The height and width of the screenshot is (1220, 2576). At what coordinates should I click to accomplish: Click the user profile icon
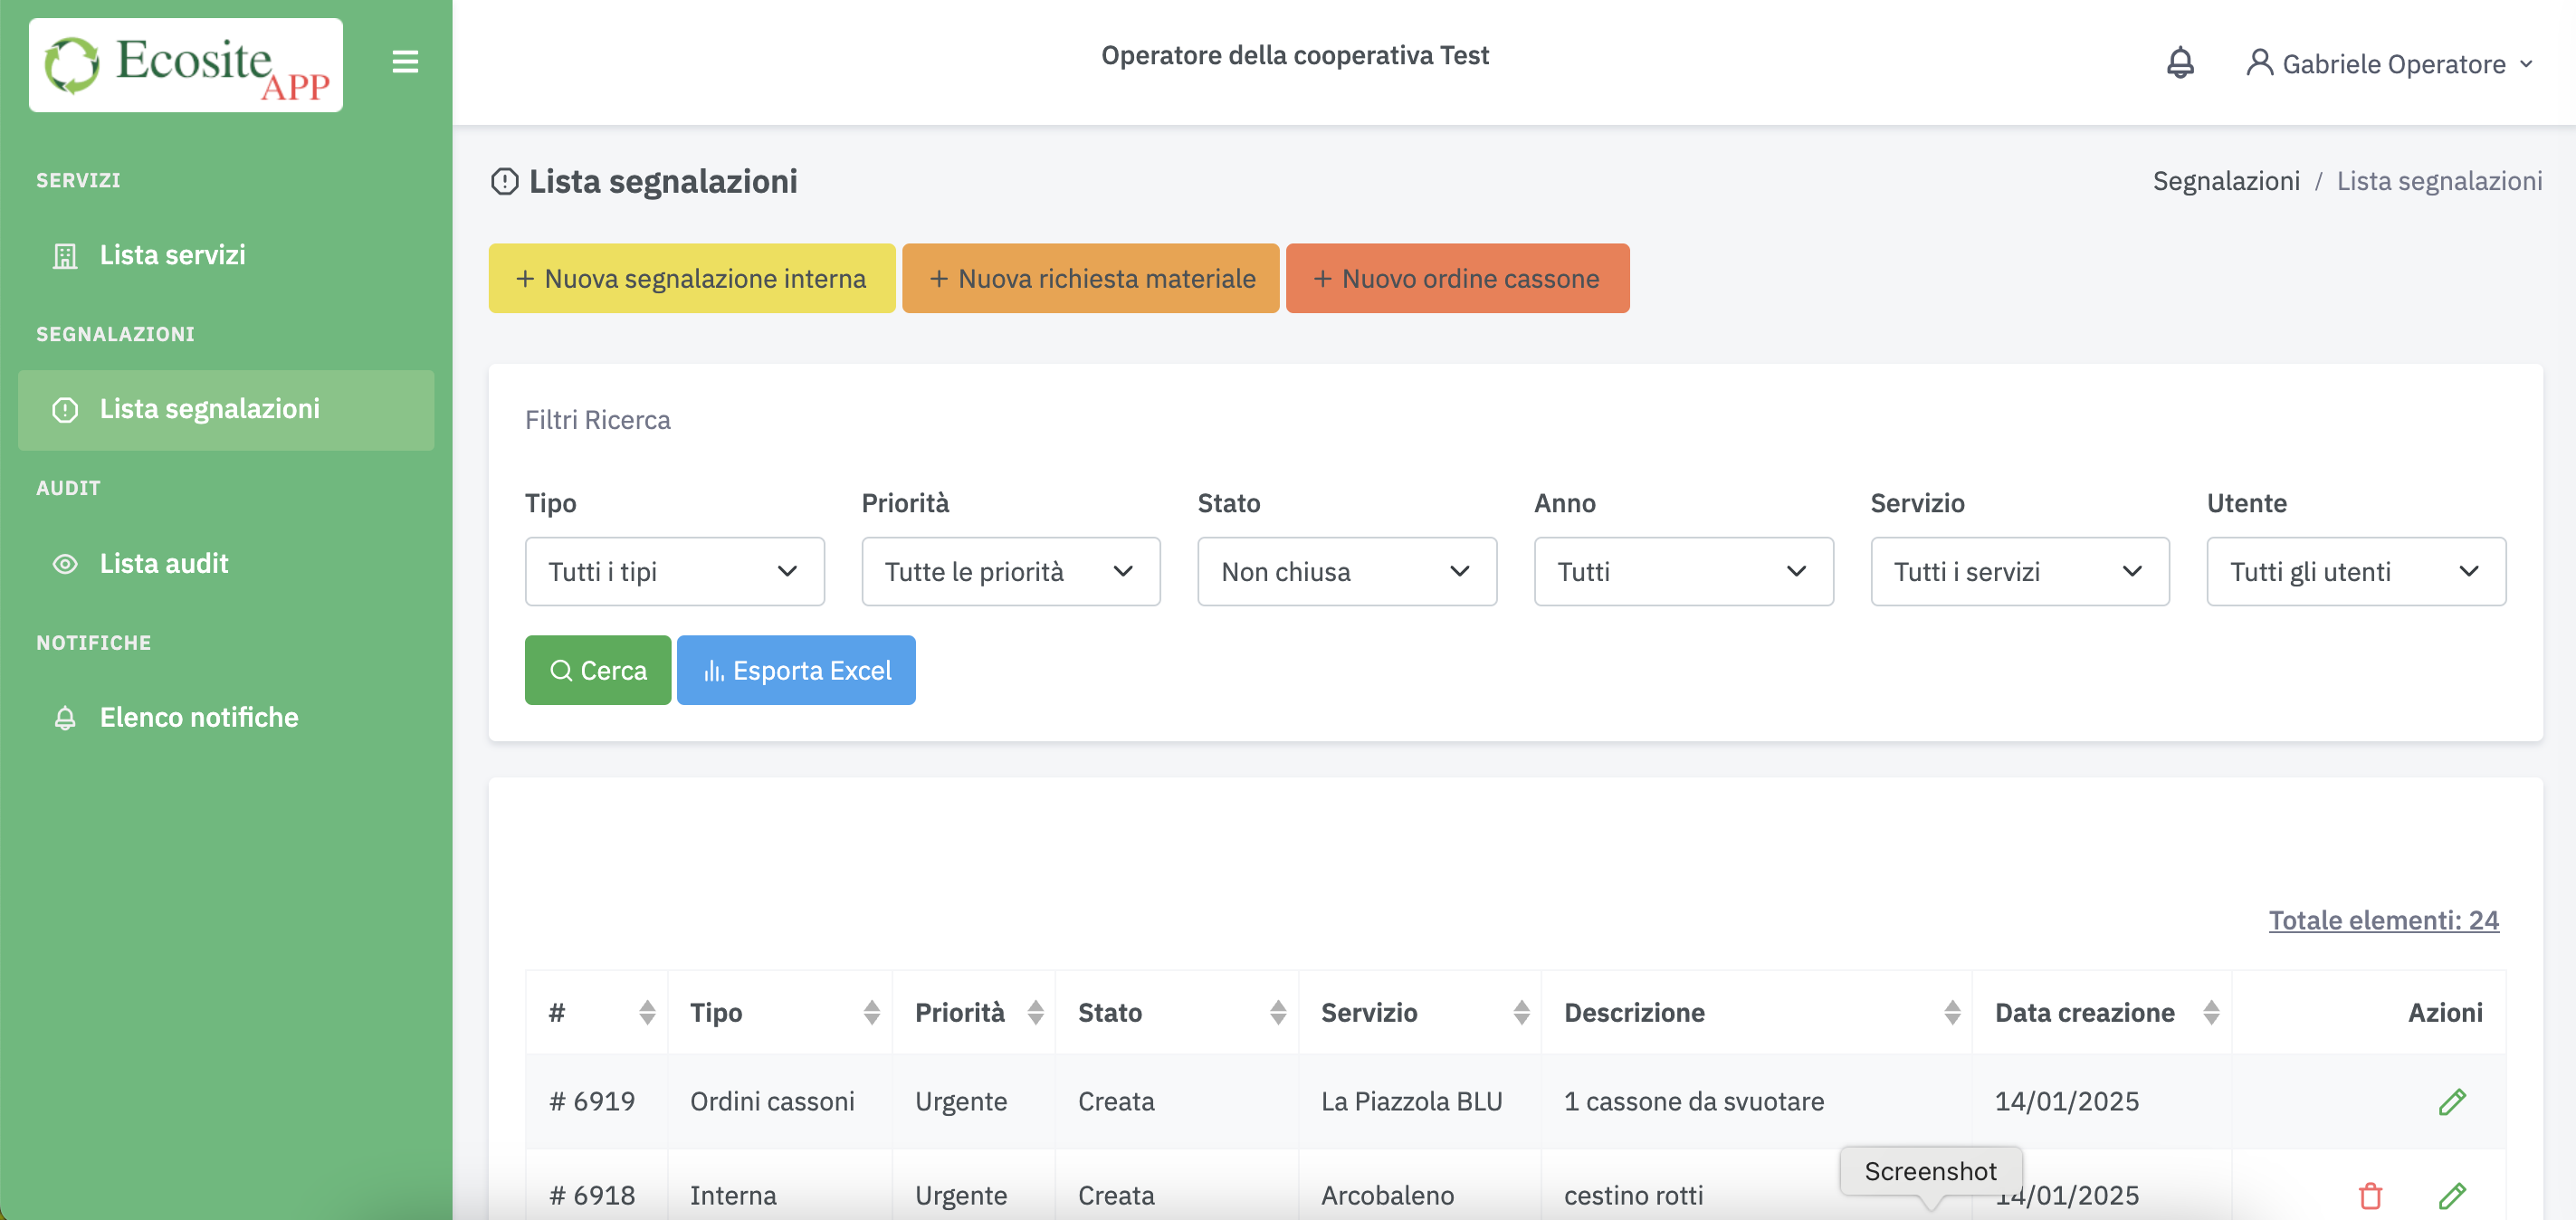(2259, 63)
